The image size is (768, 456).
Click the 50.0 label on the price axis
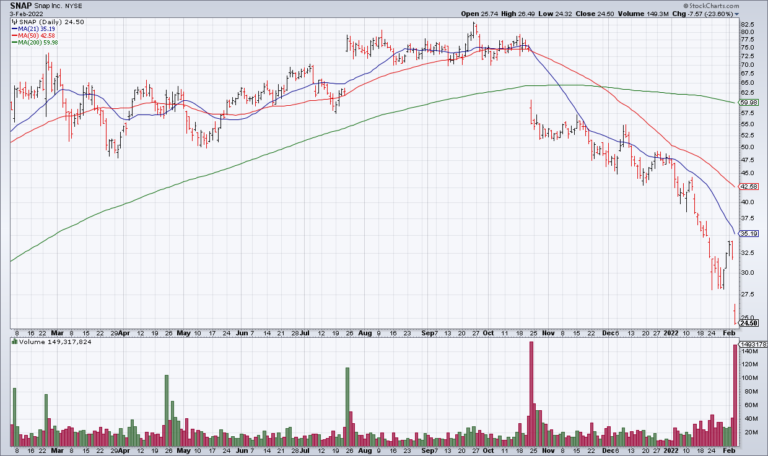[x=747, y=147]
